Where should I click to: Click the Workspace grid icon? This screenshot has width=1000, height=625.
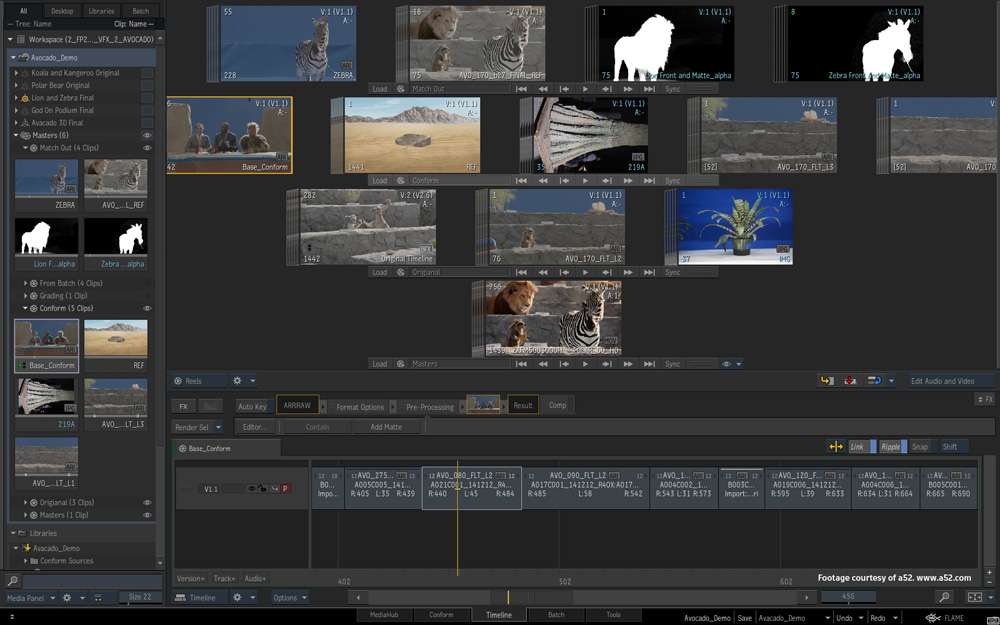point(21,40)
